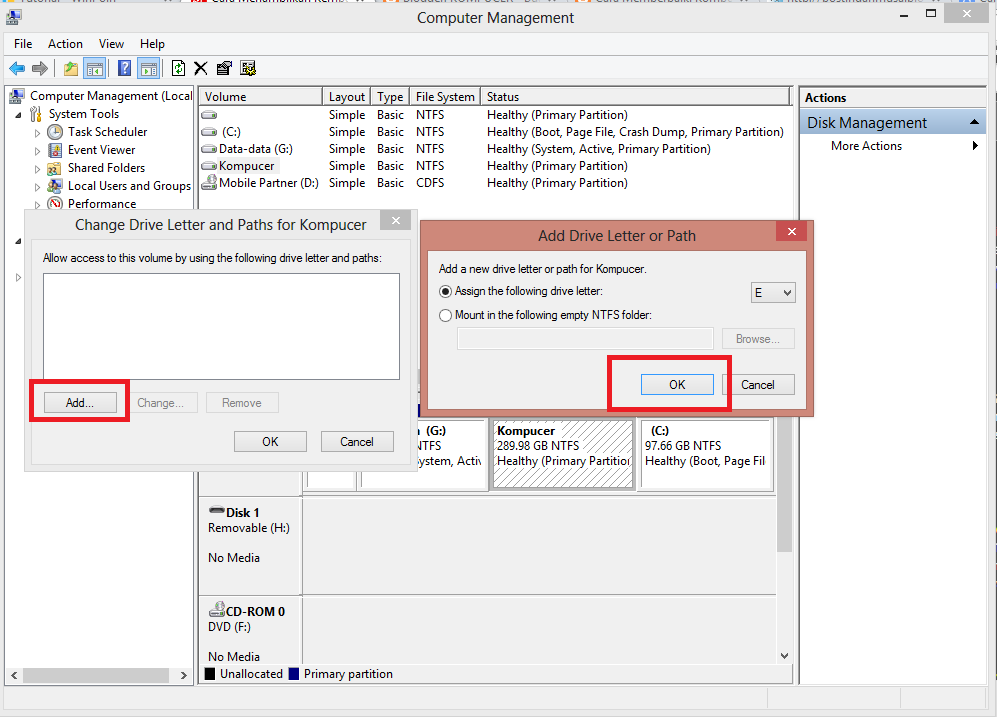Viewport: 997px width, 717px height.
Task: Click the drive letter paths list box
Action: tap(221, 326)
